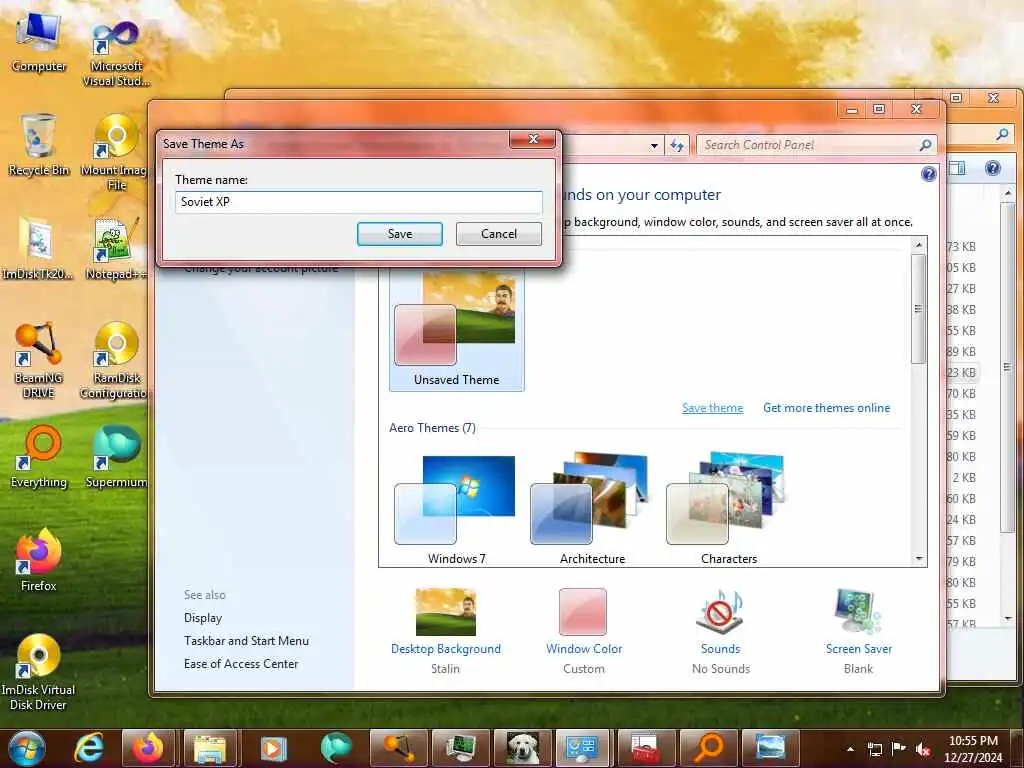Open Get more themes online link
This screenshot has width=1024, height=768.
(x=826, y=408)
